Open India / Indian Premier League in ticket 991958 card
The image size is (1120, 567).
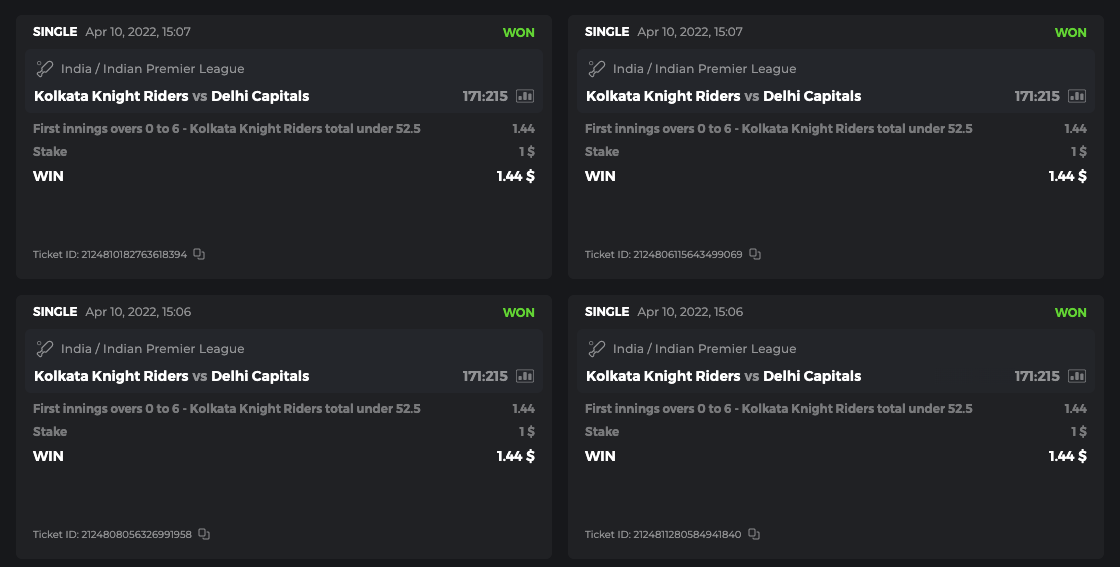tap(152, 349)
